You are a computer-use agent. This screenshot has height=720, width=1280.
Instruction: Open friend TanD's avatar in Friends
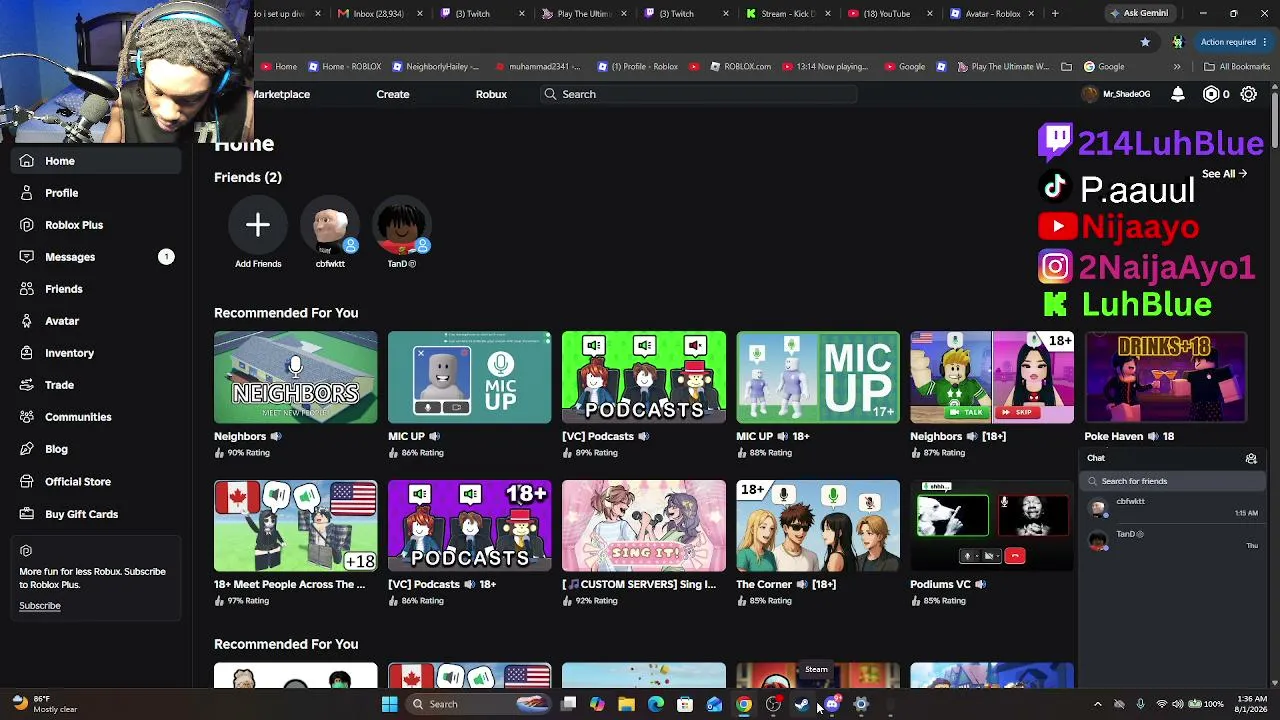click(x=402, y=225)
